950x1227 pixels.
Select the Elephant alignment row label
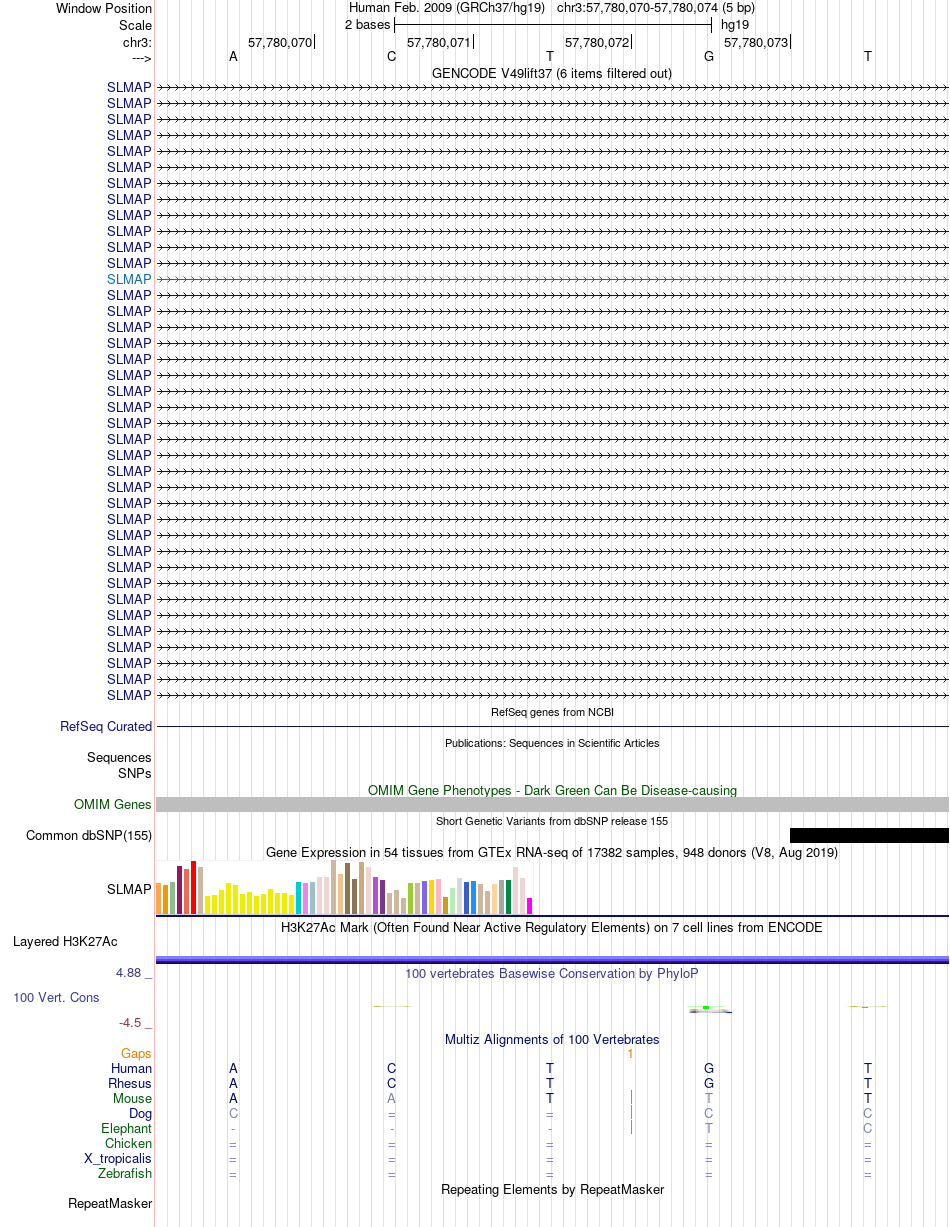tap(127, 1128)
